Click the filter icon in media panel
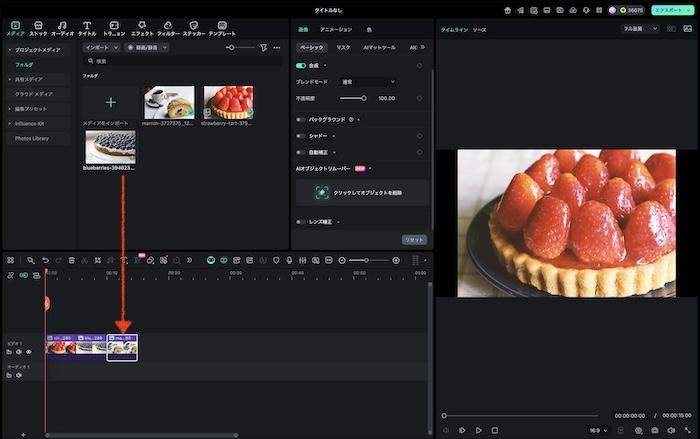700x439 pixels. [263, 47]
